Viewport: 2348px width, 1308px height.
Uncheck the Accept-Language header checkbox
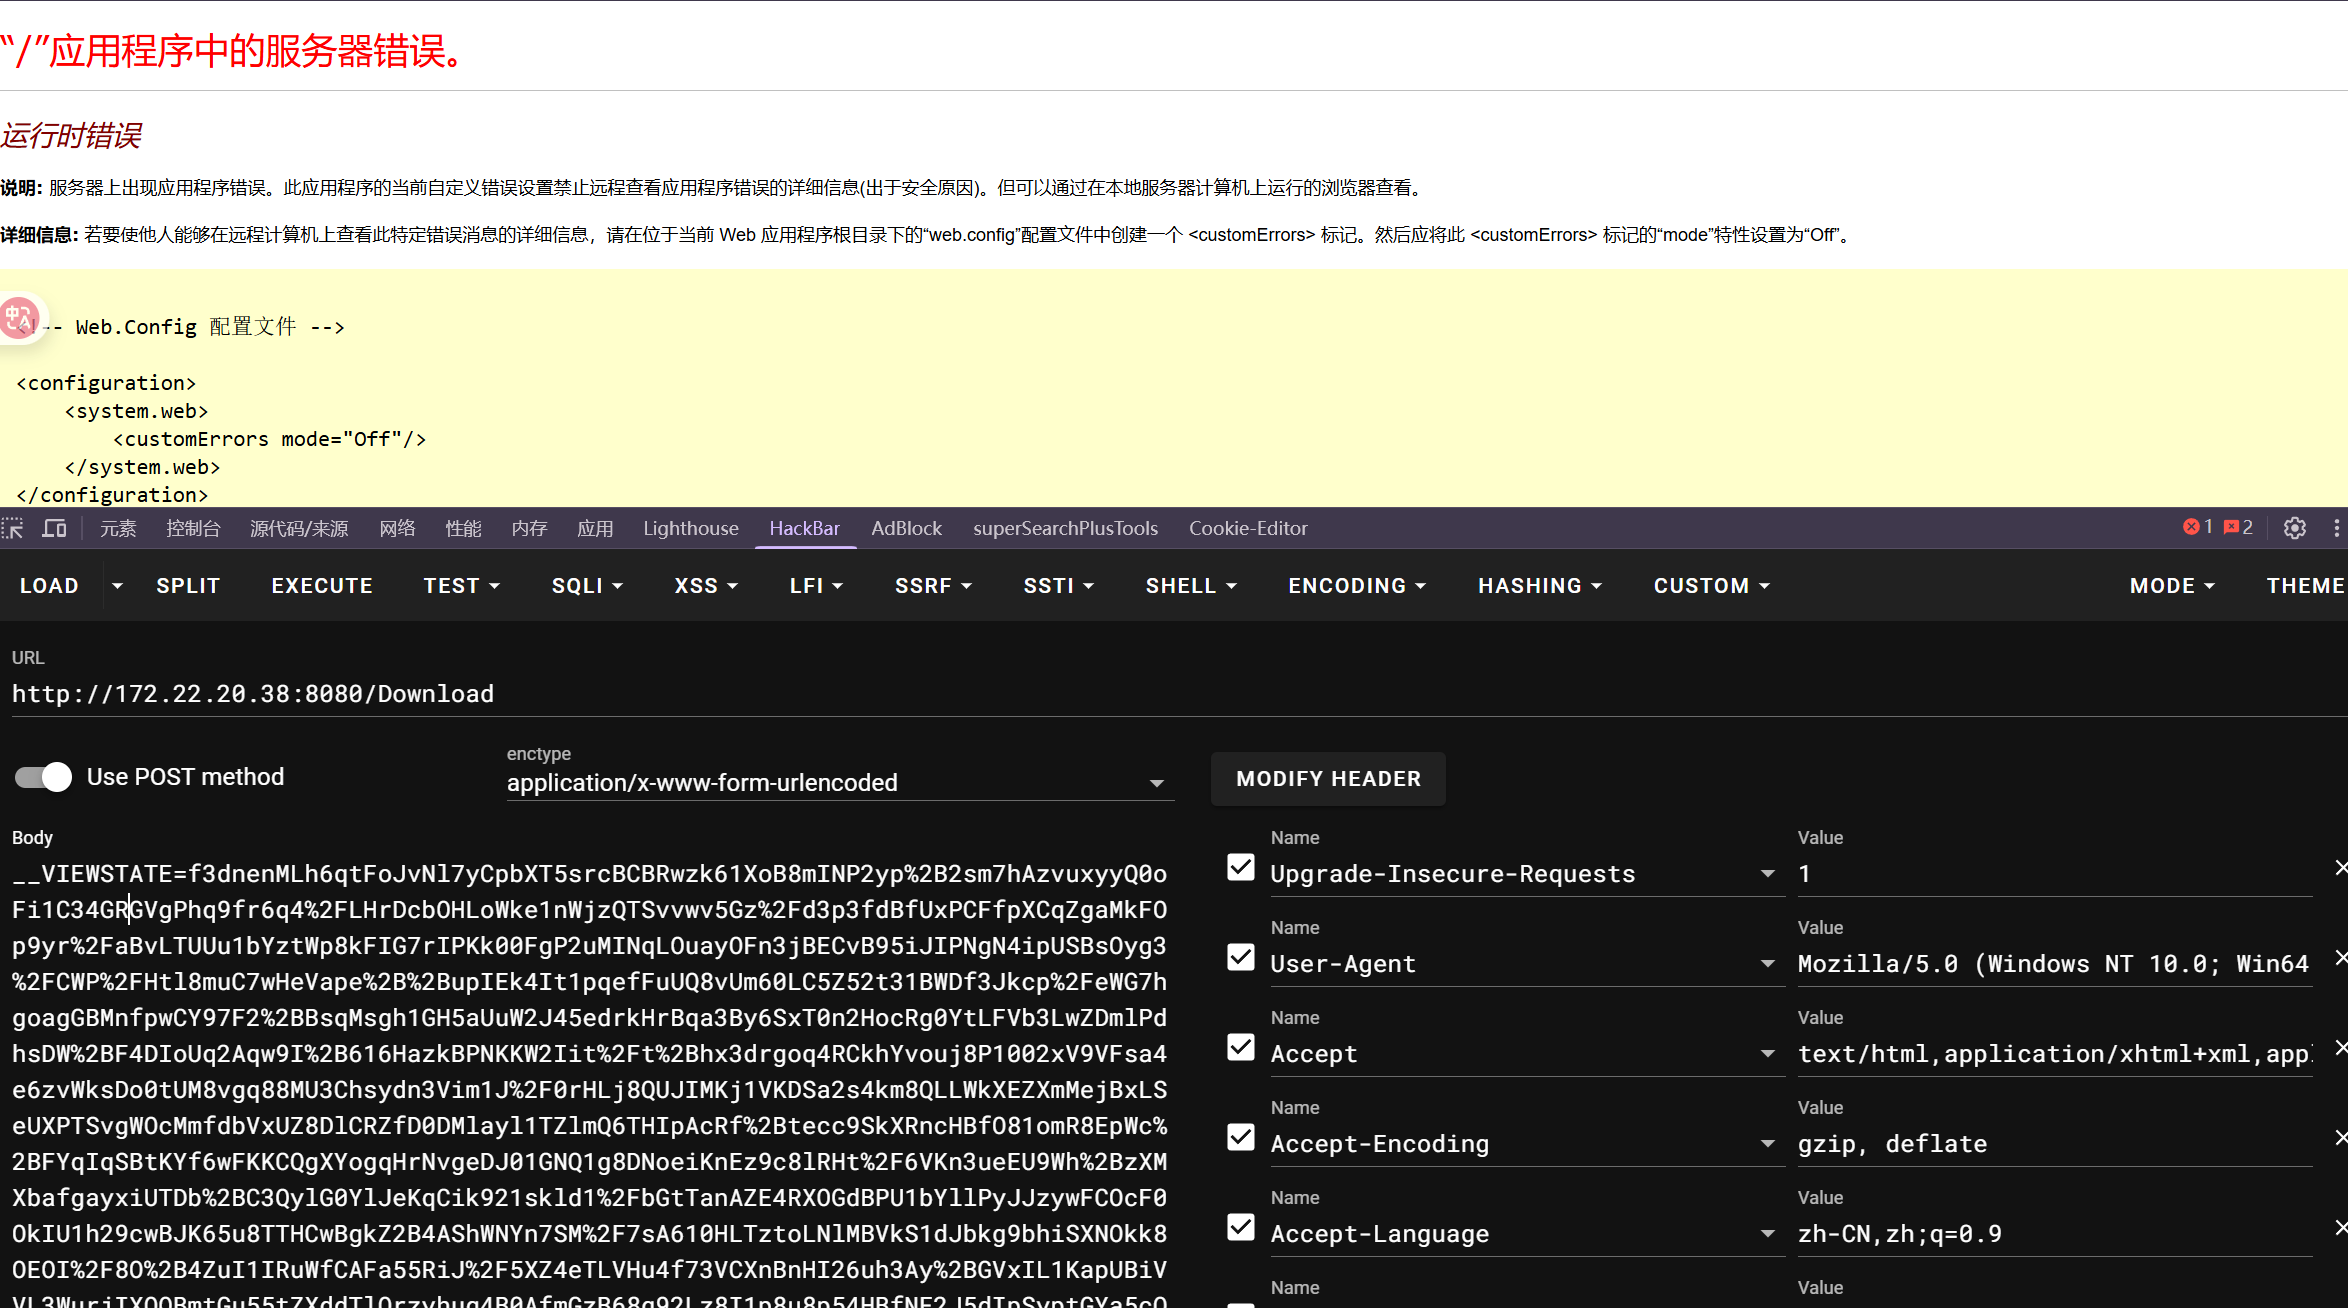(1240, 1228)
